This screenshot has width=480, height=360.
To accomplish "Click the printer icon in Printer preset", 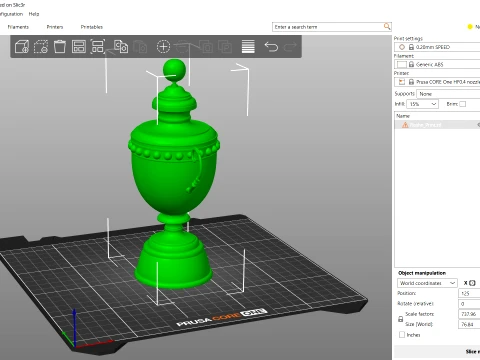I will coord(402,82).
